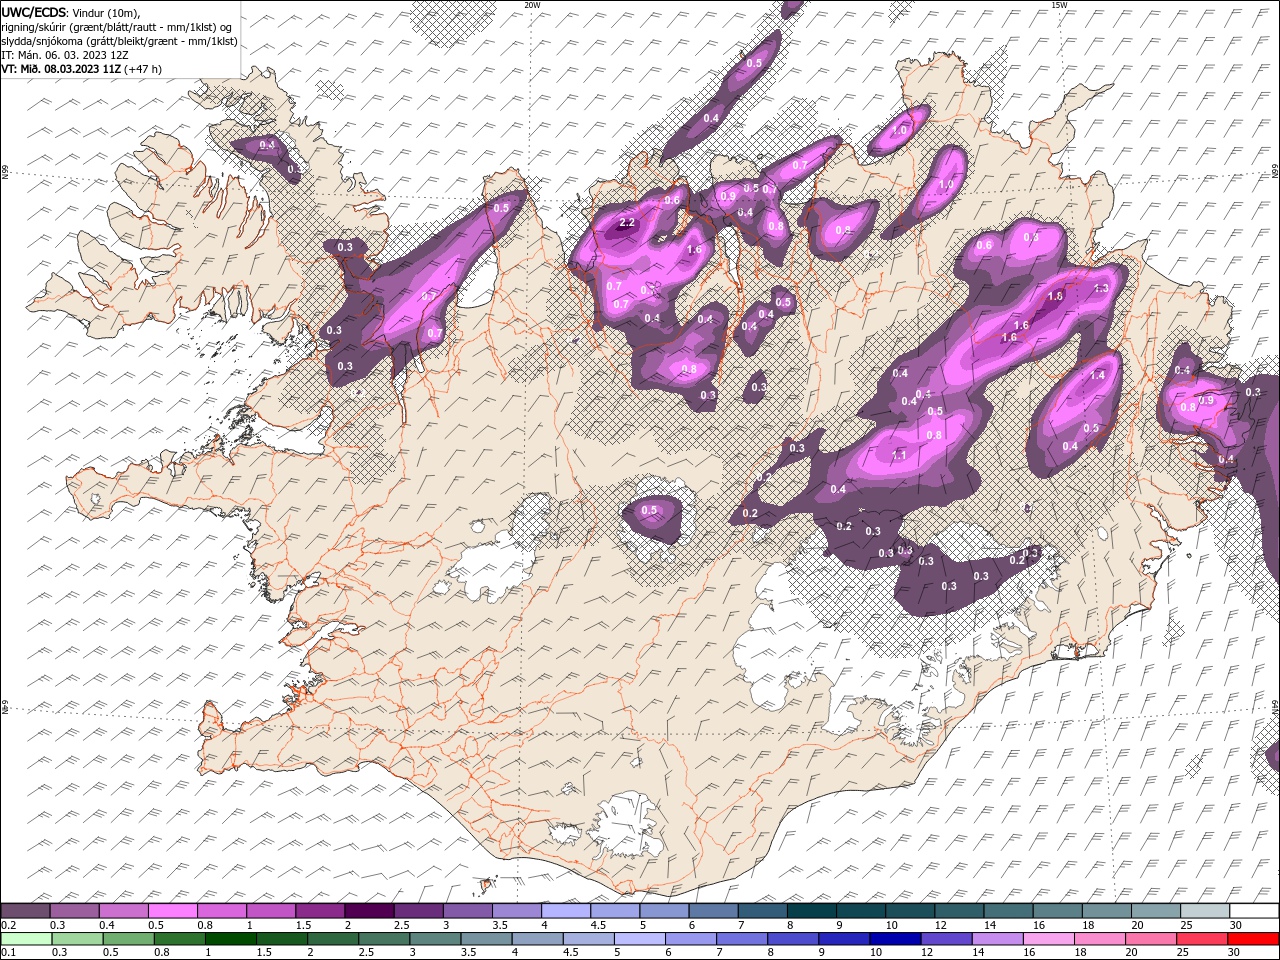The width and height of the screenshot is (1280, 960).
Task: Select the snow legend swatch between 8 and 9
Action: 812,911
